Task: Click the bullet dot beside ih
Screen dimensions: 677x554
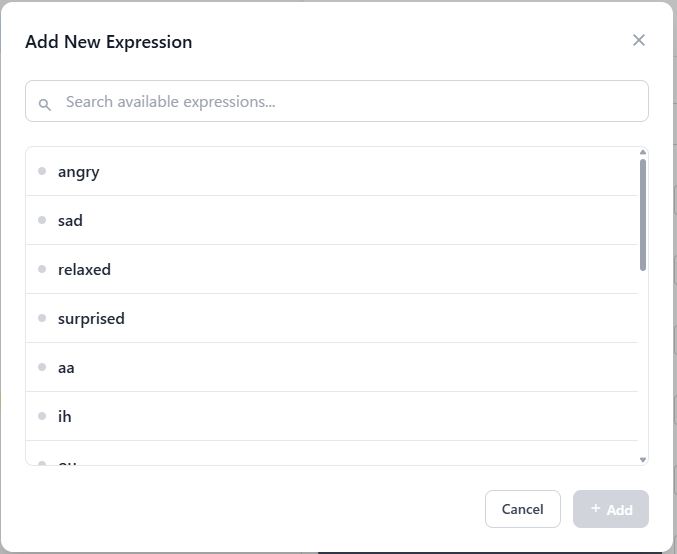Action: click(42, 416)
